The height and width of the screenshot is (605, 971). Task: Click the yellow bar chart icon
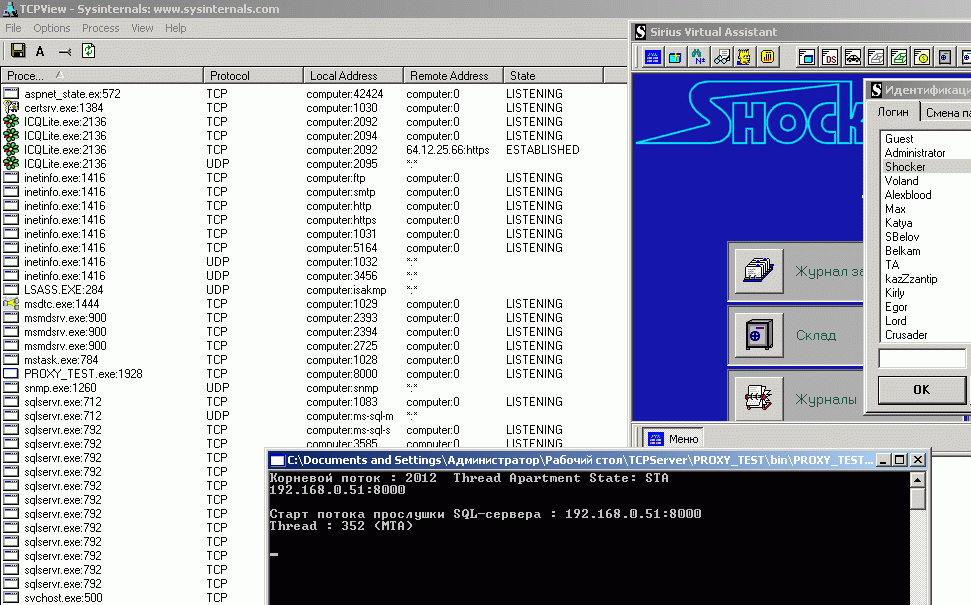767,58
